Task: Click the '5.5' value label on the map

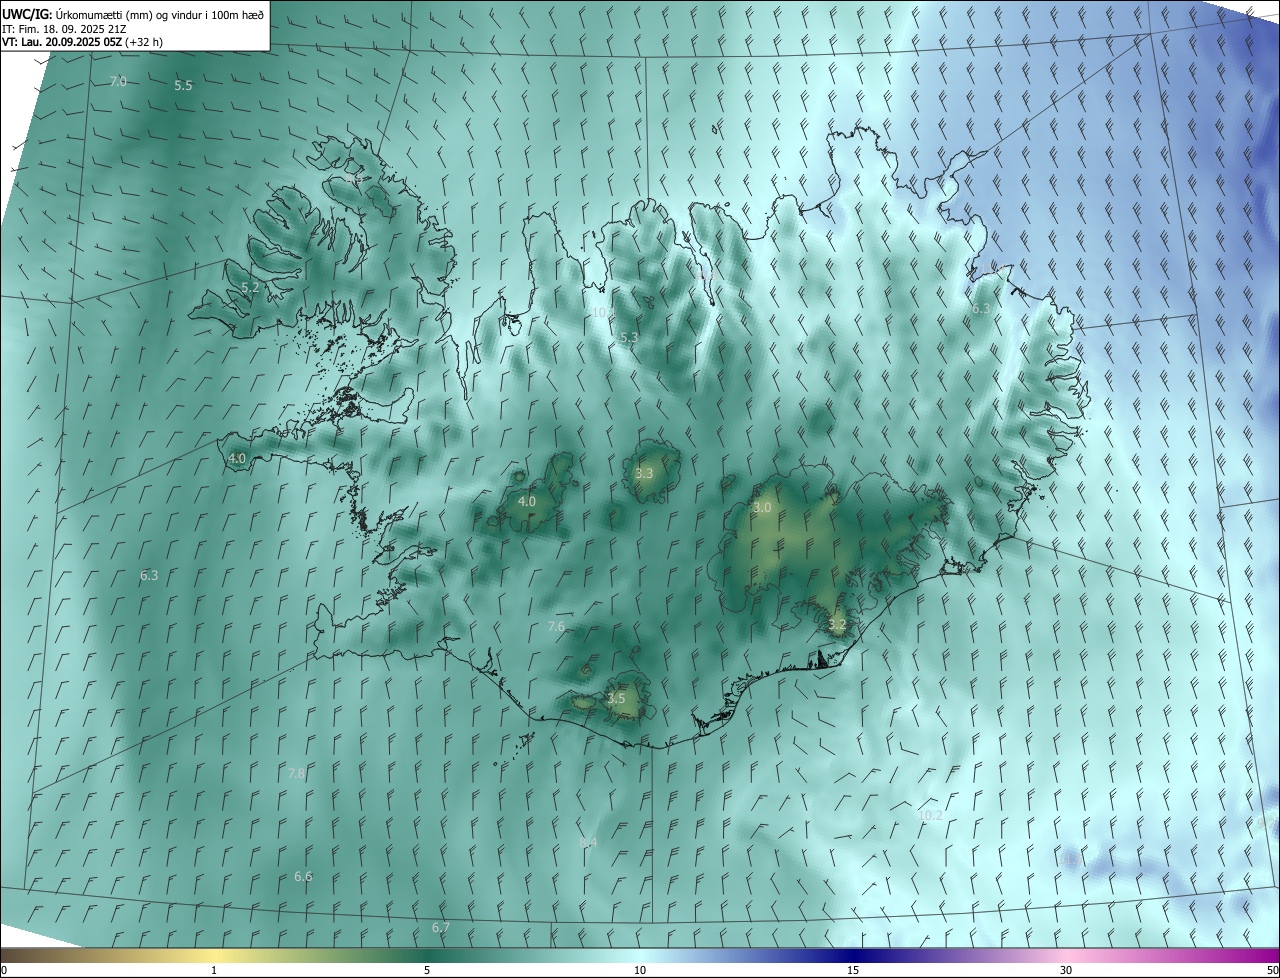Action: (183, 86)
